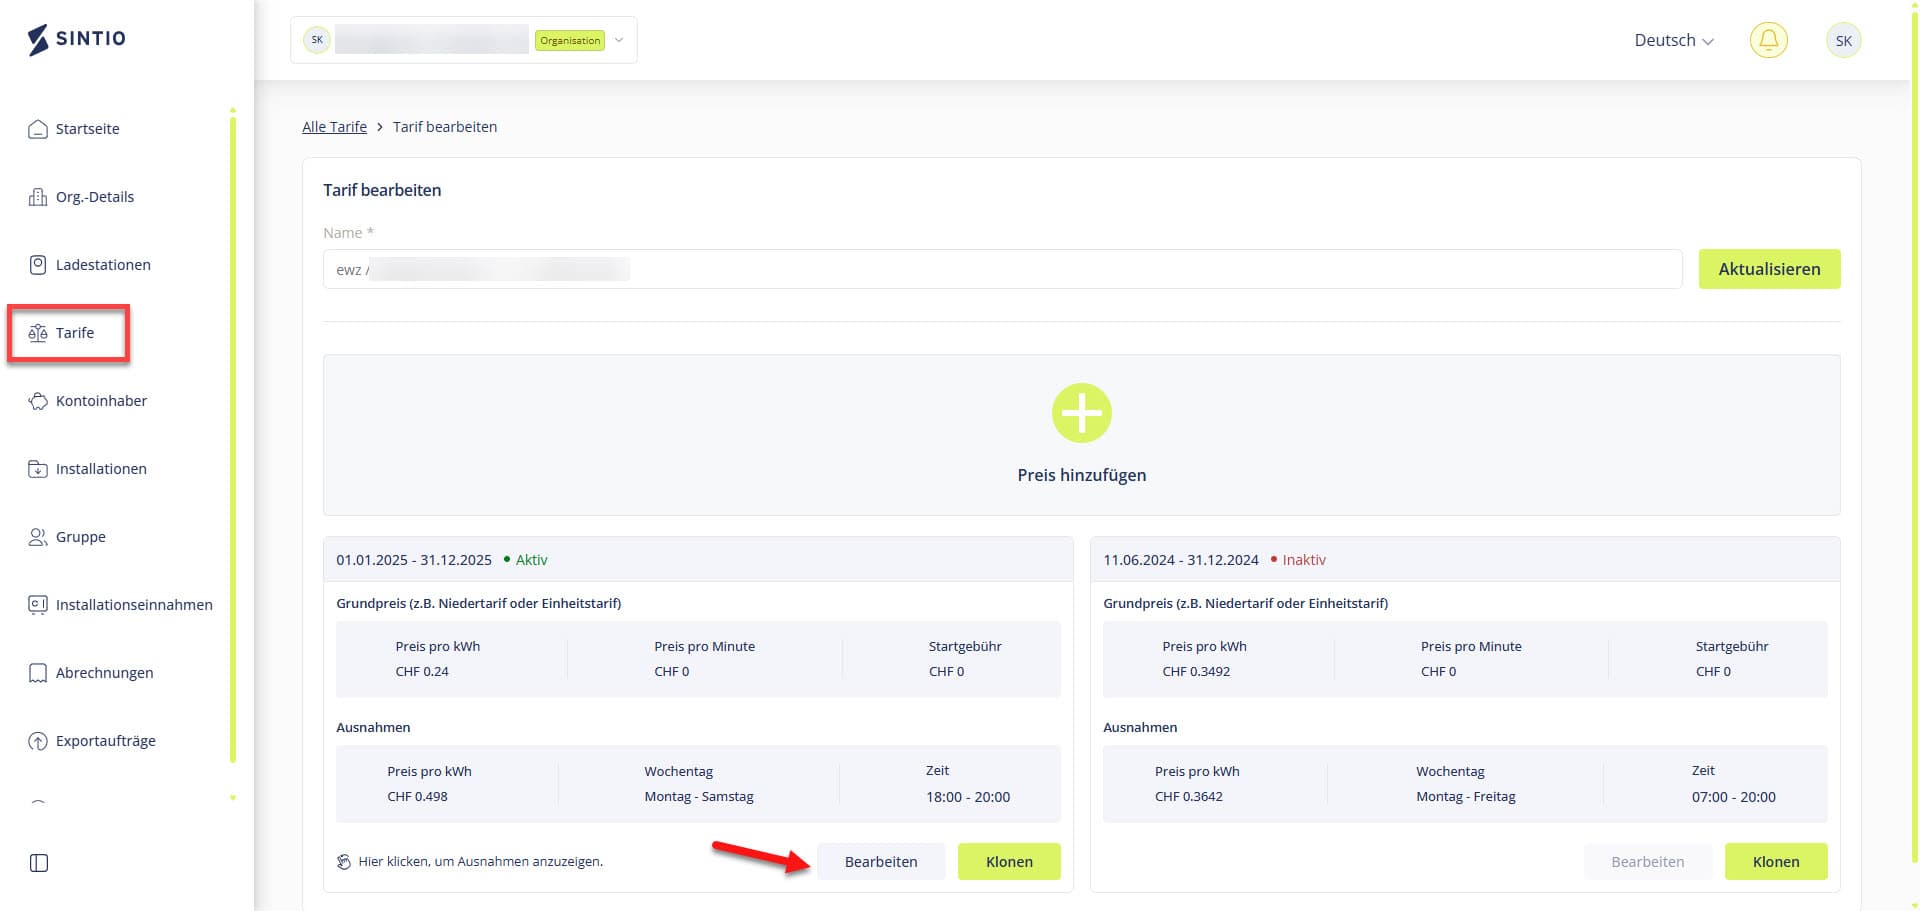Click the tariff Name input field
The width and height of the screenshot is (1920, 911).
pos(1000,269)
